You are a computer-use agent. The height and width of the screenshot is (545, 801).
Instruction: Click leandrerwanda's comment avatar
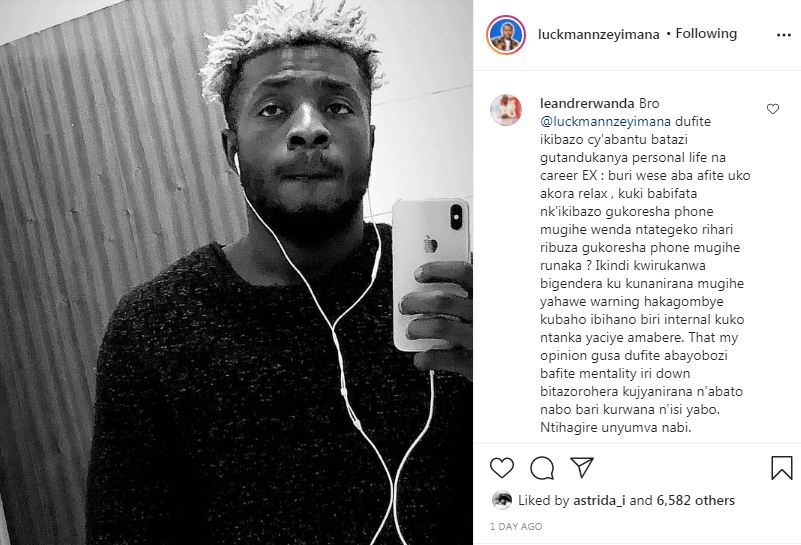click(x=506, y=109)
